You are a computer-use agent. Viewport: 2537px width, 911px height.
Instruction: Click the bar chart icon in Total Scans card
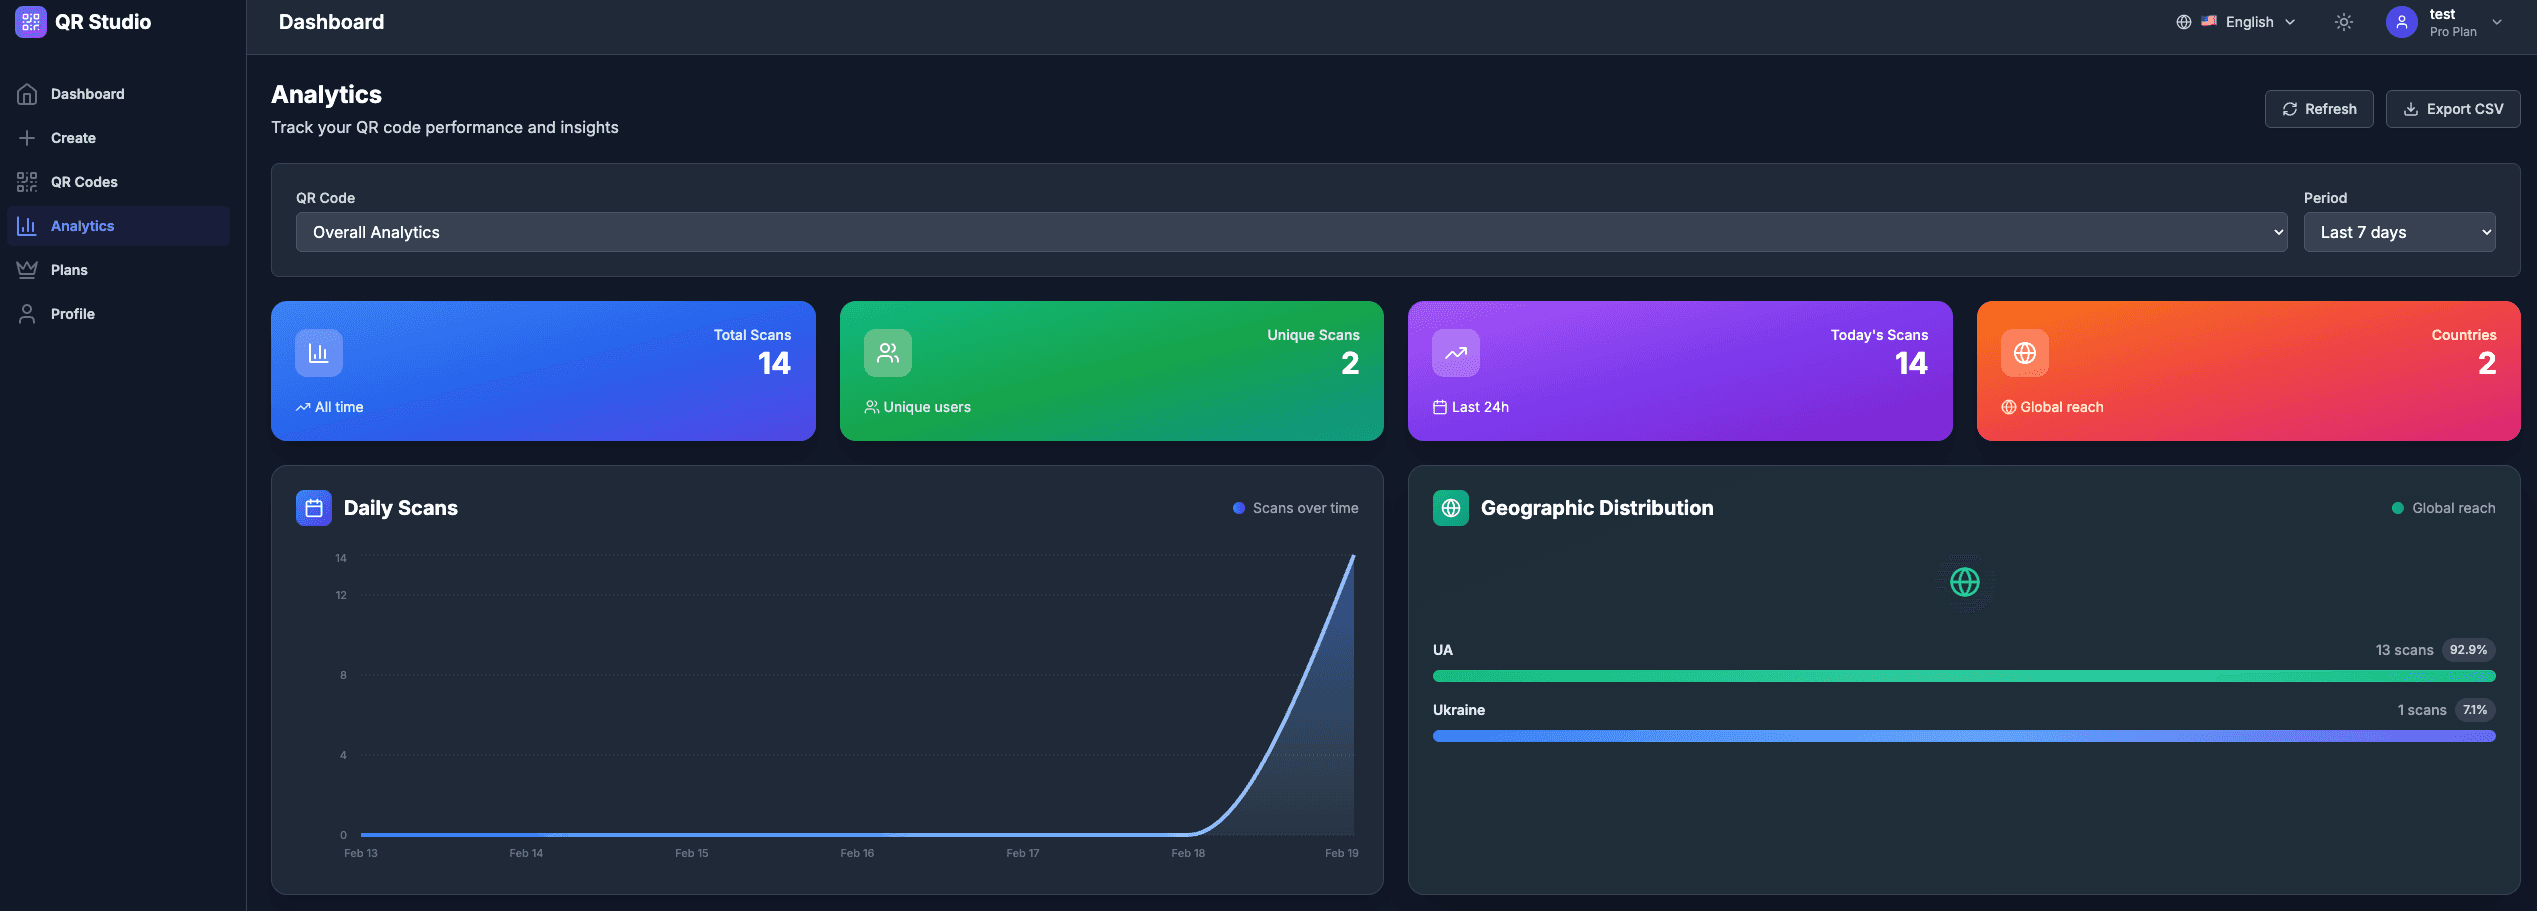coord(318,353)
